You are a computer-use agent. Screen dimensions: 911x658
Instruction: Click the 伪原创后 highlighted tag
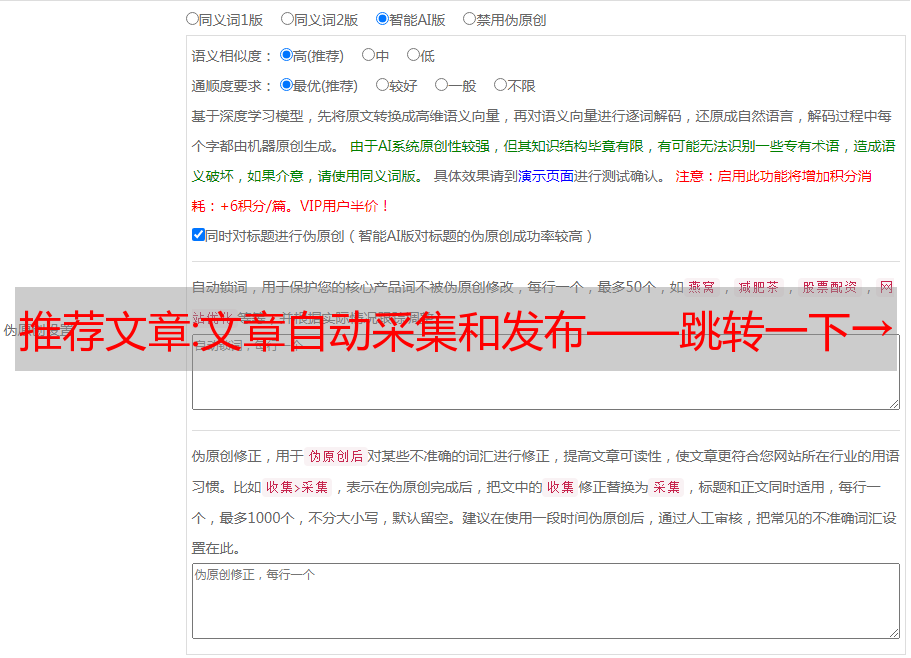click(336, 456)
